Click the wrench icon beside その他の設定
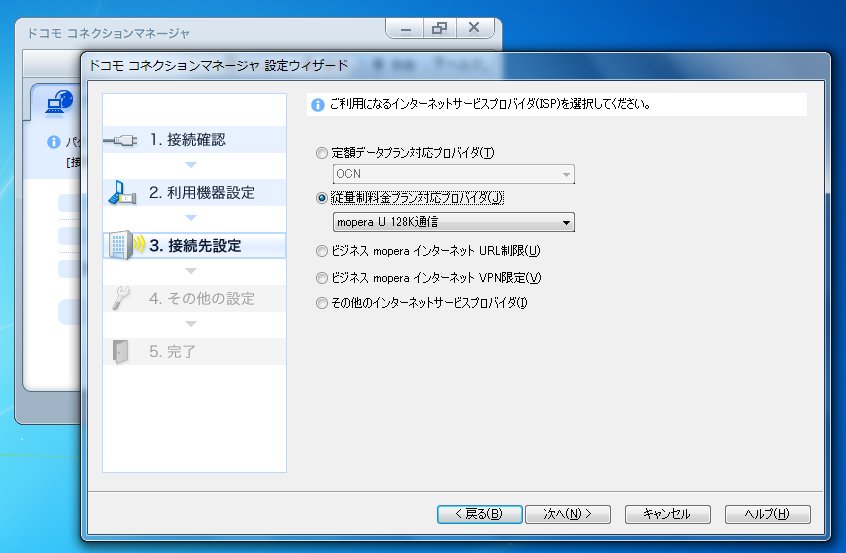 [x=121, y=298]
